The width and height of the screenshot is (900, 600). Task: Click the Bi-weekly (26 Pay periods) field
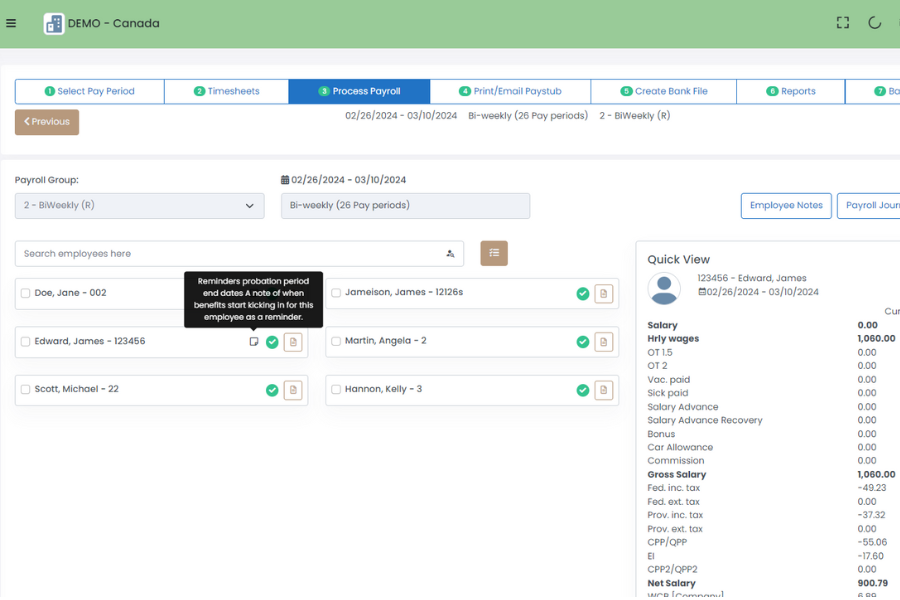[x=405, y=206]
